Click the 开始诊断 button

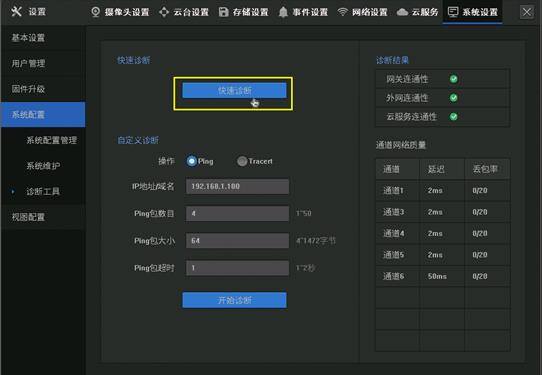[234, 300]
